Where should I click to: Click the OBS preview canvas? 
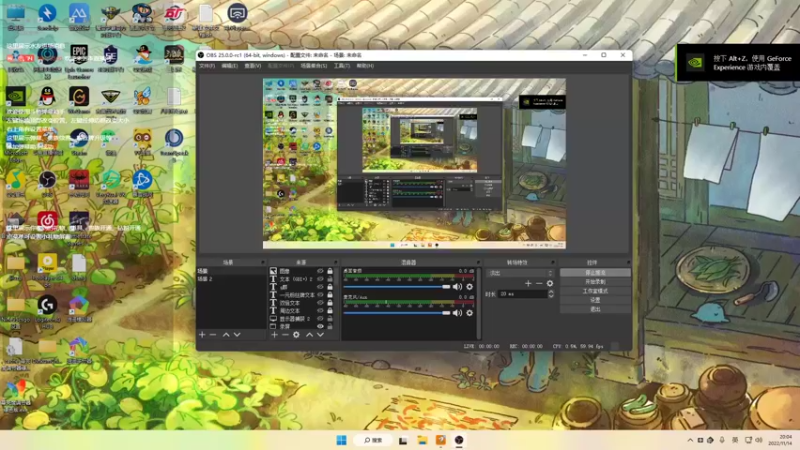pos(414,163)
